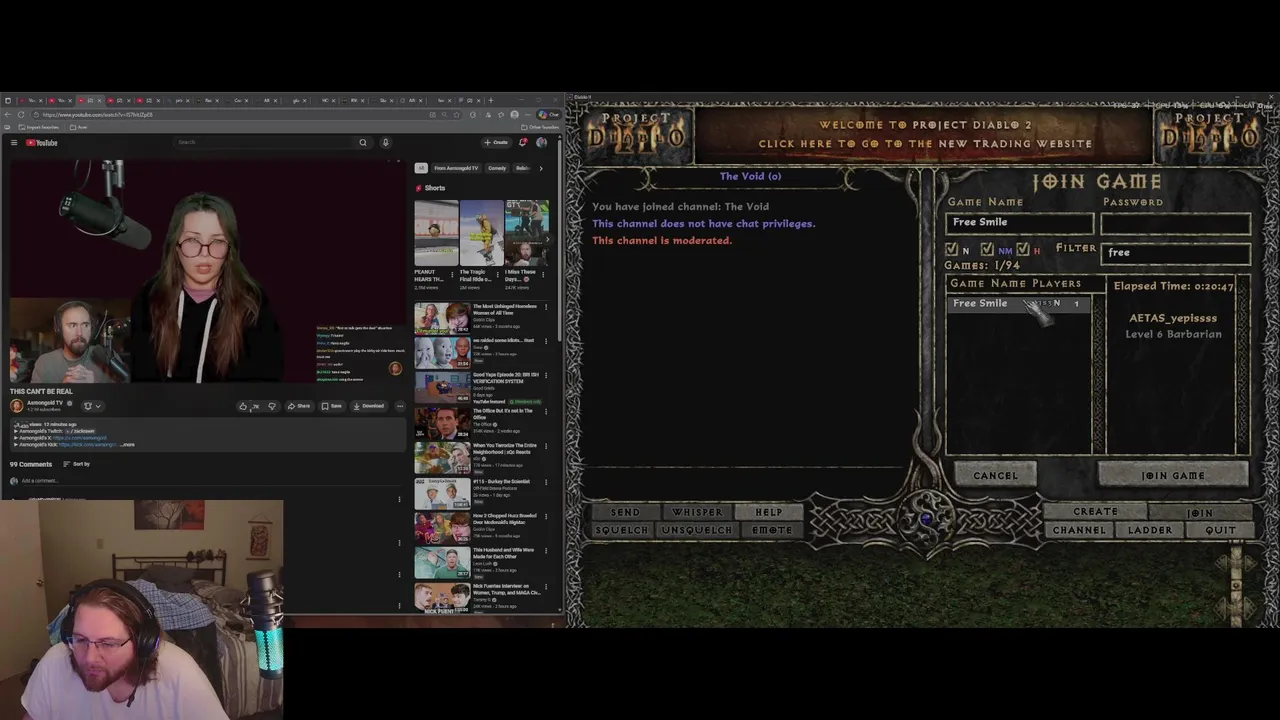Image resolution: width=1280 pixels, height=720 pixels.
Task: Open the PEANUT HEARS Shorts thumbnail
Action: pyautogui.click(x=436, y=233)
